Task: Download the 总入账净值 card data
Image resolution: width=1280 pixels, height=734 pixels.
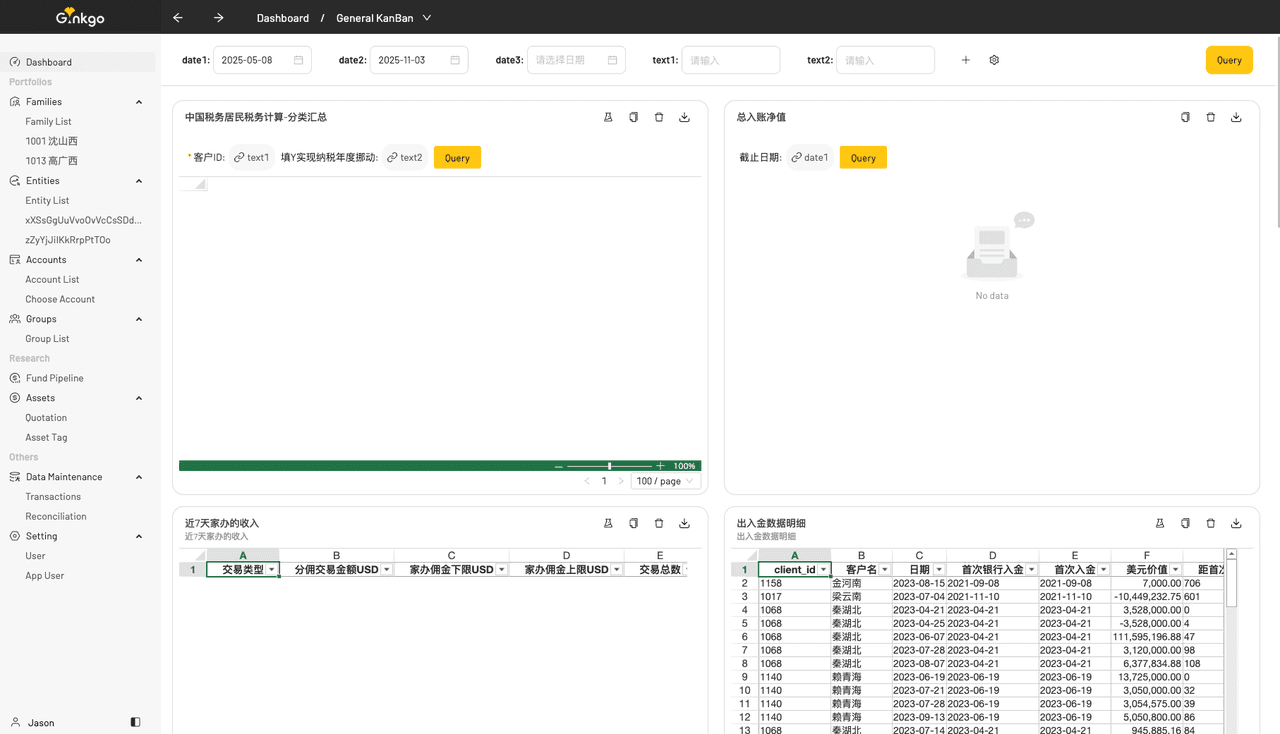Action: [1237, 117]
